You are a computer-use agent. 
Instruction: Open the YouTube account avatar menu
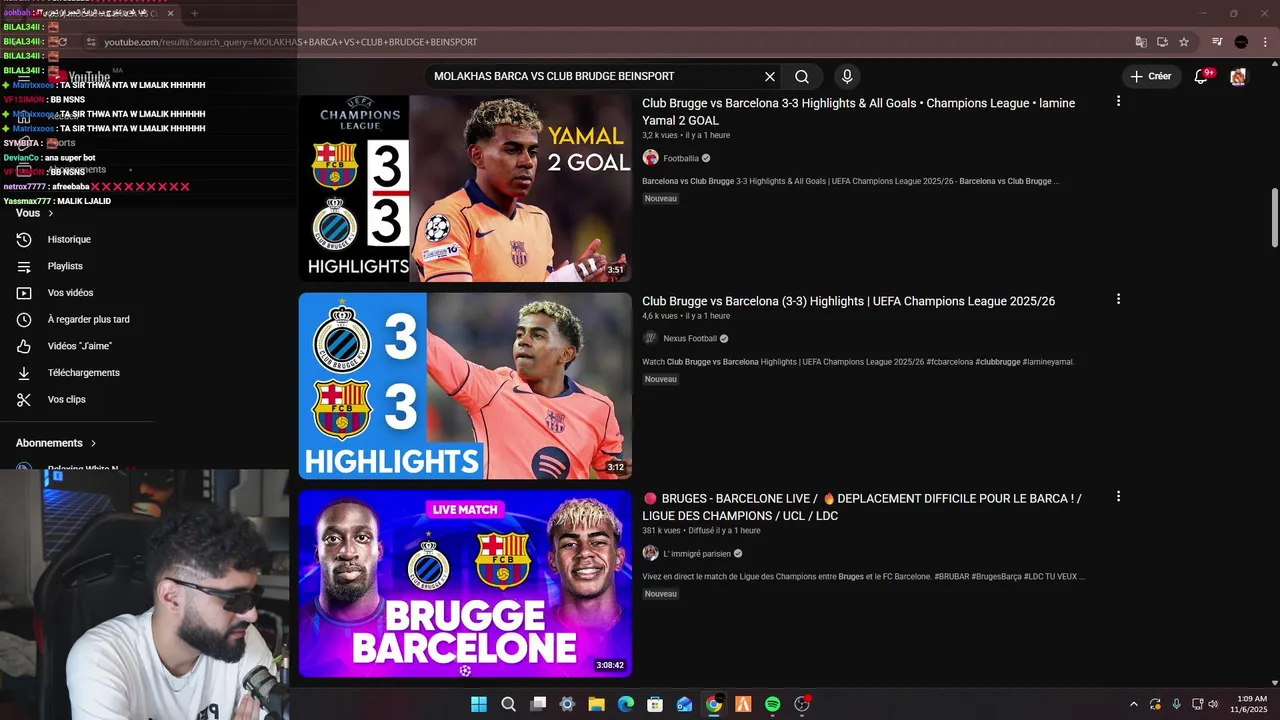1238,77
